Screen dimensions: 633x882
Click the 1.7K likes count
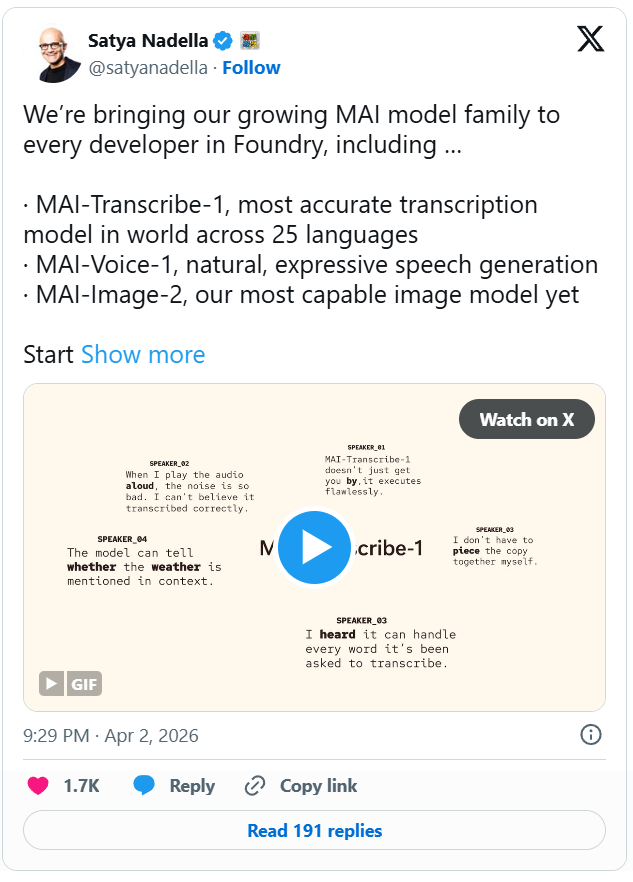point(81,786)
